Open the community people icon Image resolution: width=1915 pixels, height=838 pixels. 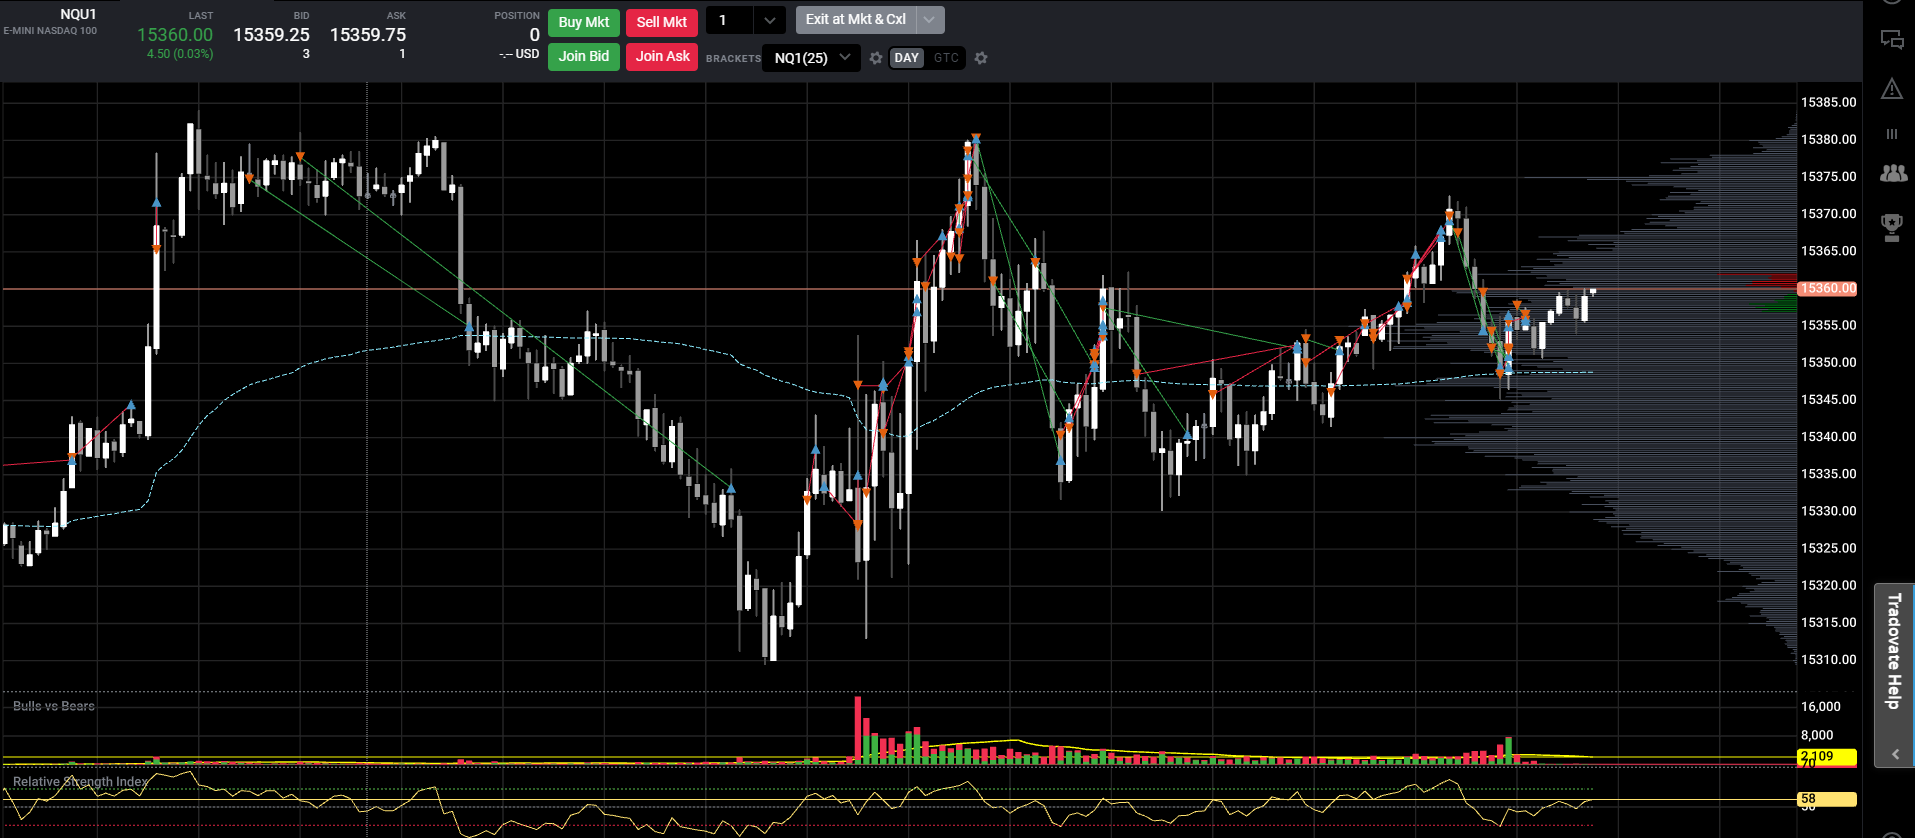point(1893,173)
